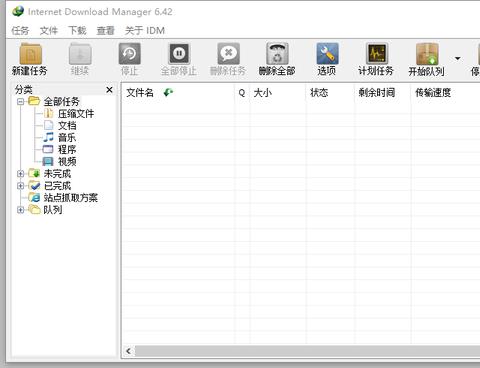480x368 pixels.
Task: Click the 站点抓取方案 IE icon
Action: click(34, 198)
